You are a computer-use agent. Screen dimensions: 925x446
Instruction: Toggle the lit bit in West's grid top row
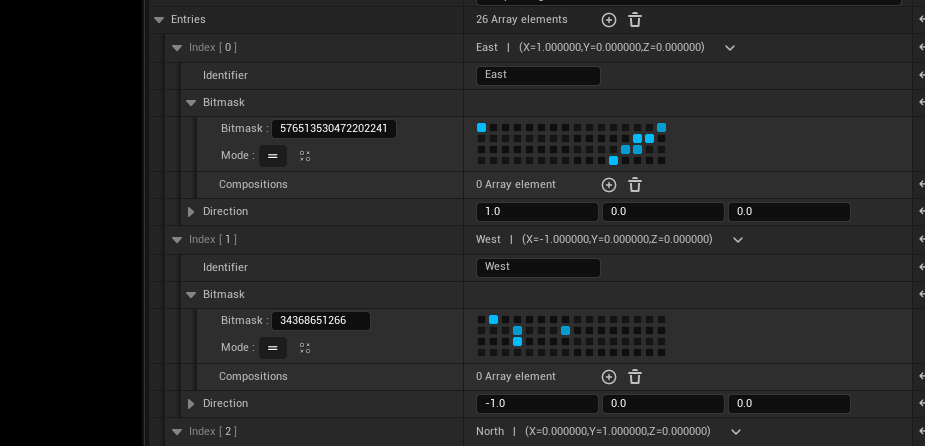coord(493,320)
